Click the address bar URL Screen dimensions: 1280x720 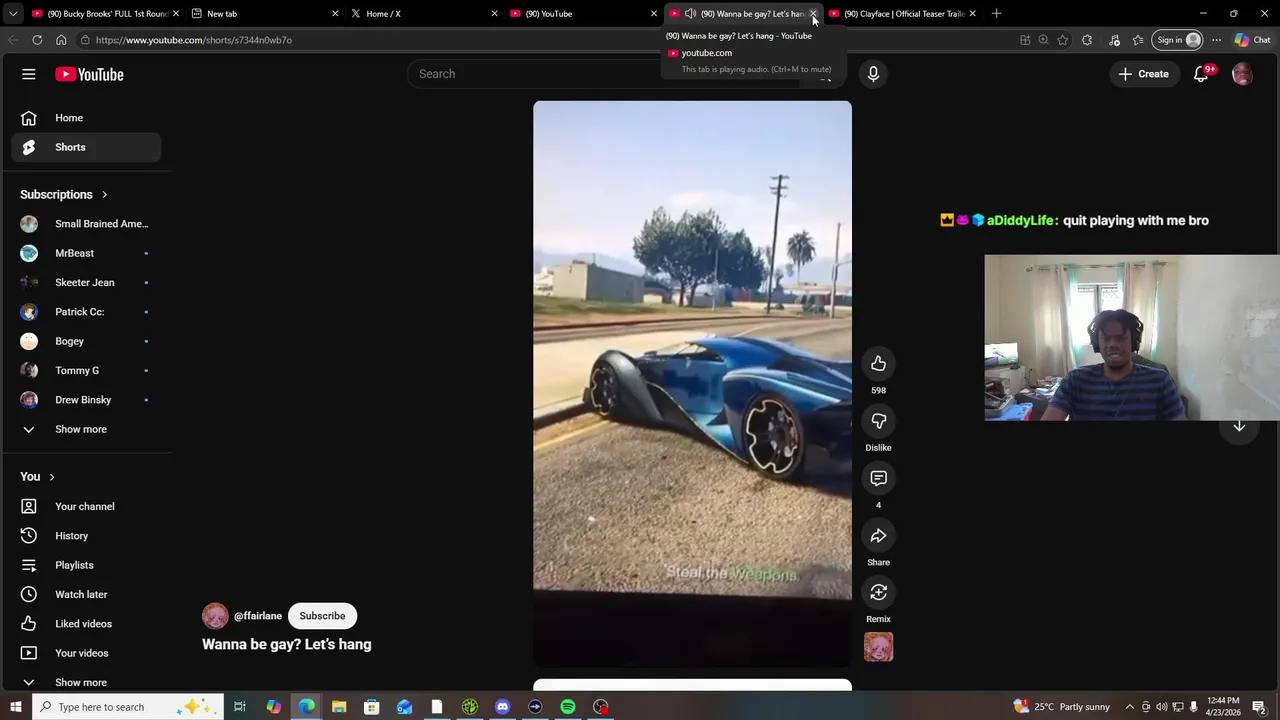coord(194,40)
